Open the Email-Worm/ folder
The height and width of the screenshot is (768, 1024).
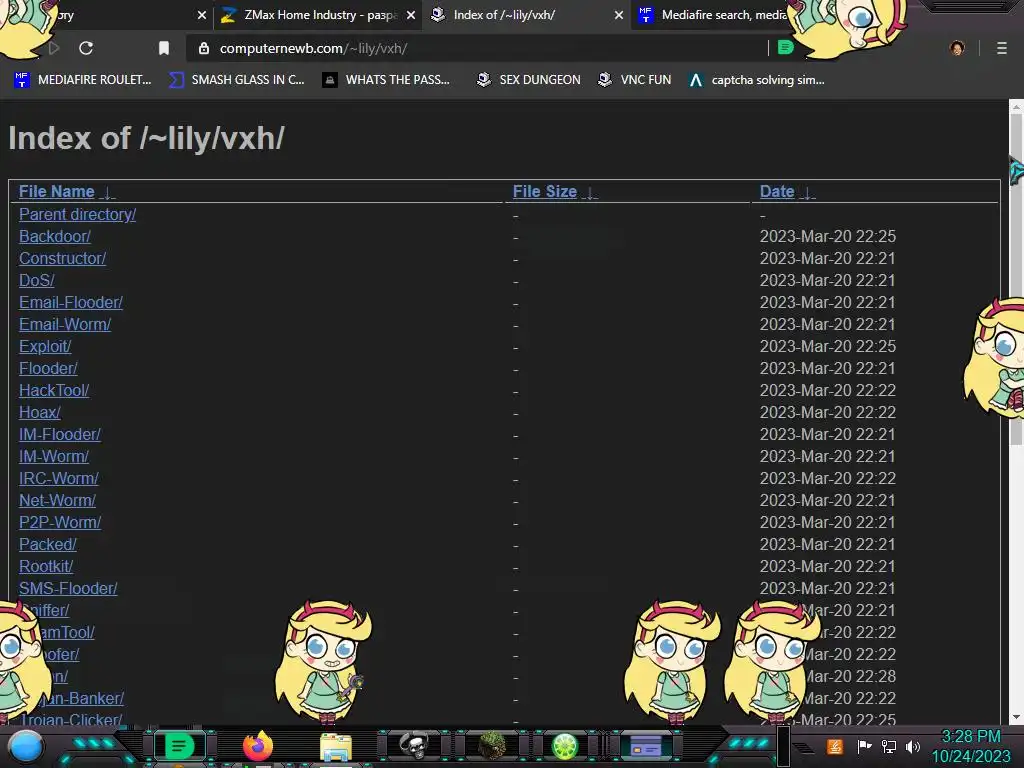click(65, 325)
